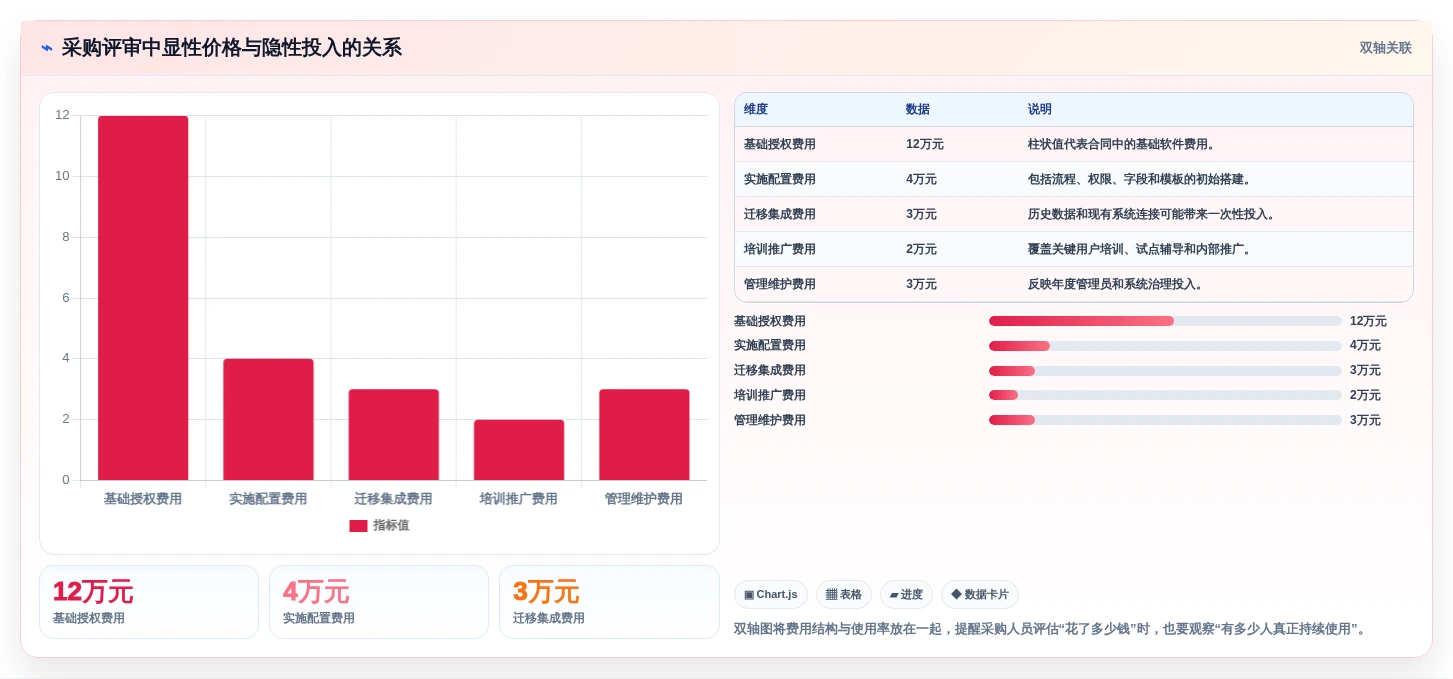Select the 进度 tag chip
1453x679 pixels.
click(906, 595)
